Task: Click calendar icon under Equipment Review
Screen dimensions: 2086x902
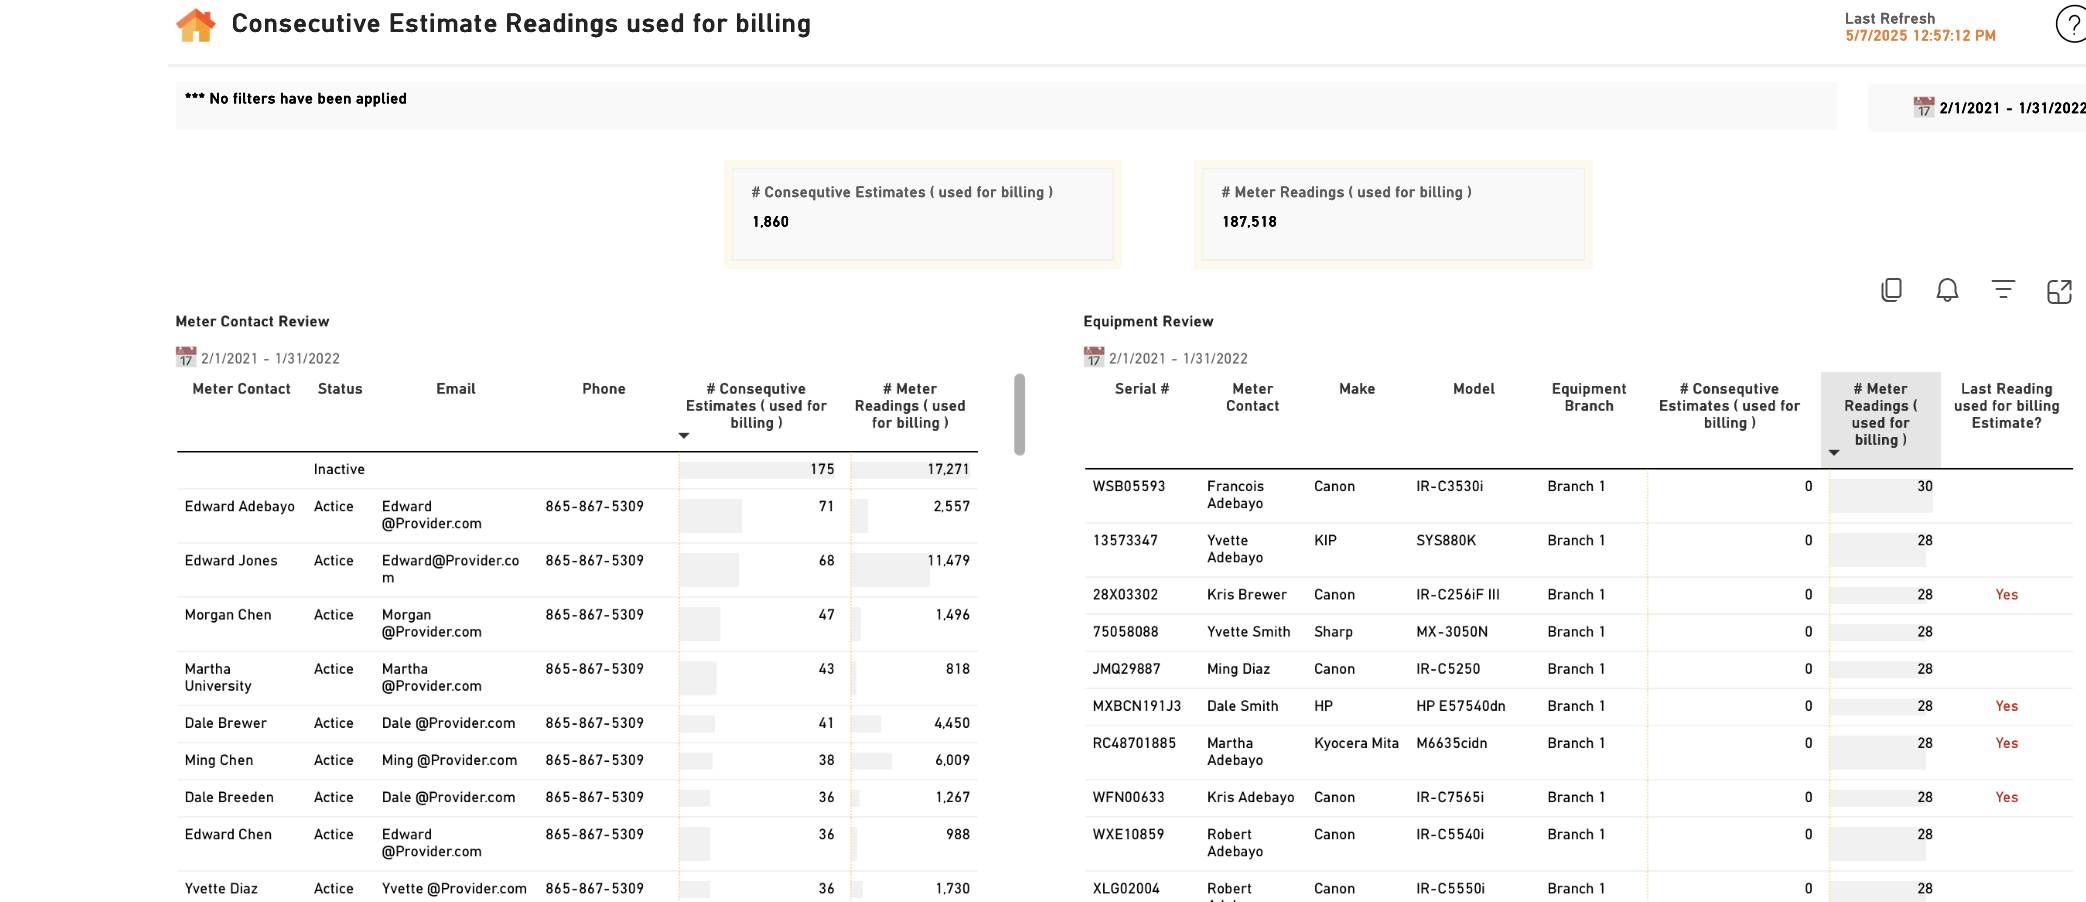Action: 1094,357
